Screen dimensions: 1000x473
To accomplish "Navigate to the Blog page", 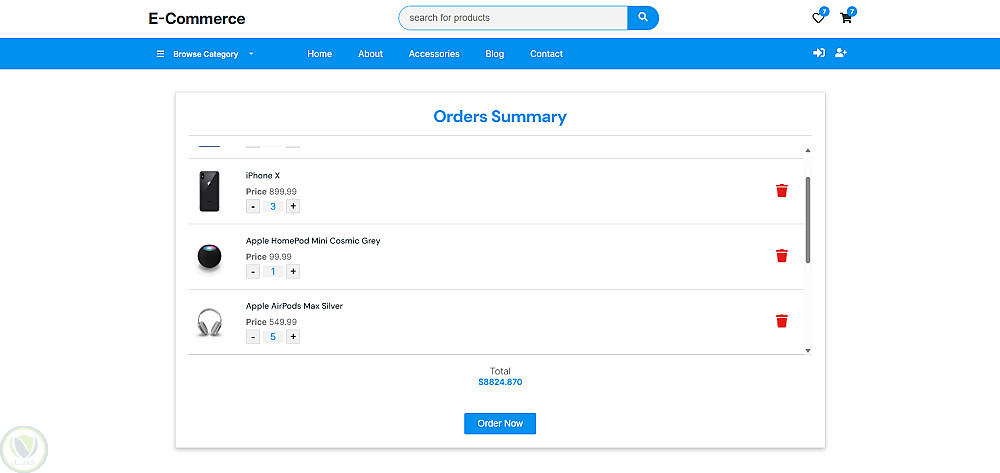I will [x=495, y=54].
